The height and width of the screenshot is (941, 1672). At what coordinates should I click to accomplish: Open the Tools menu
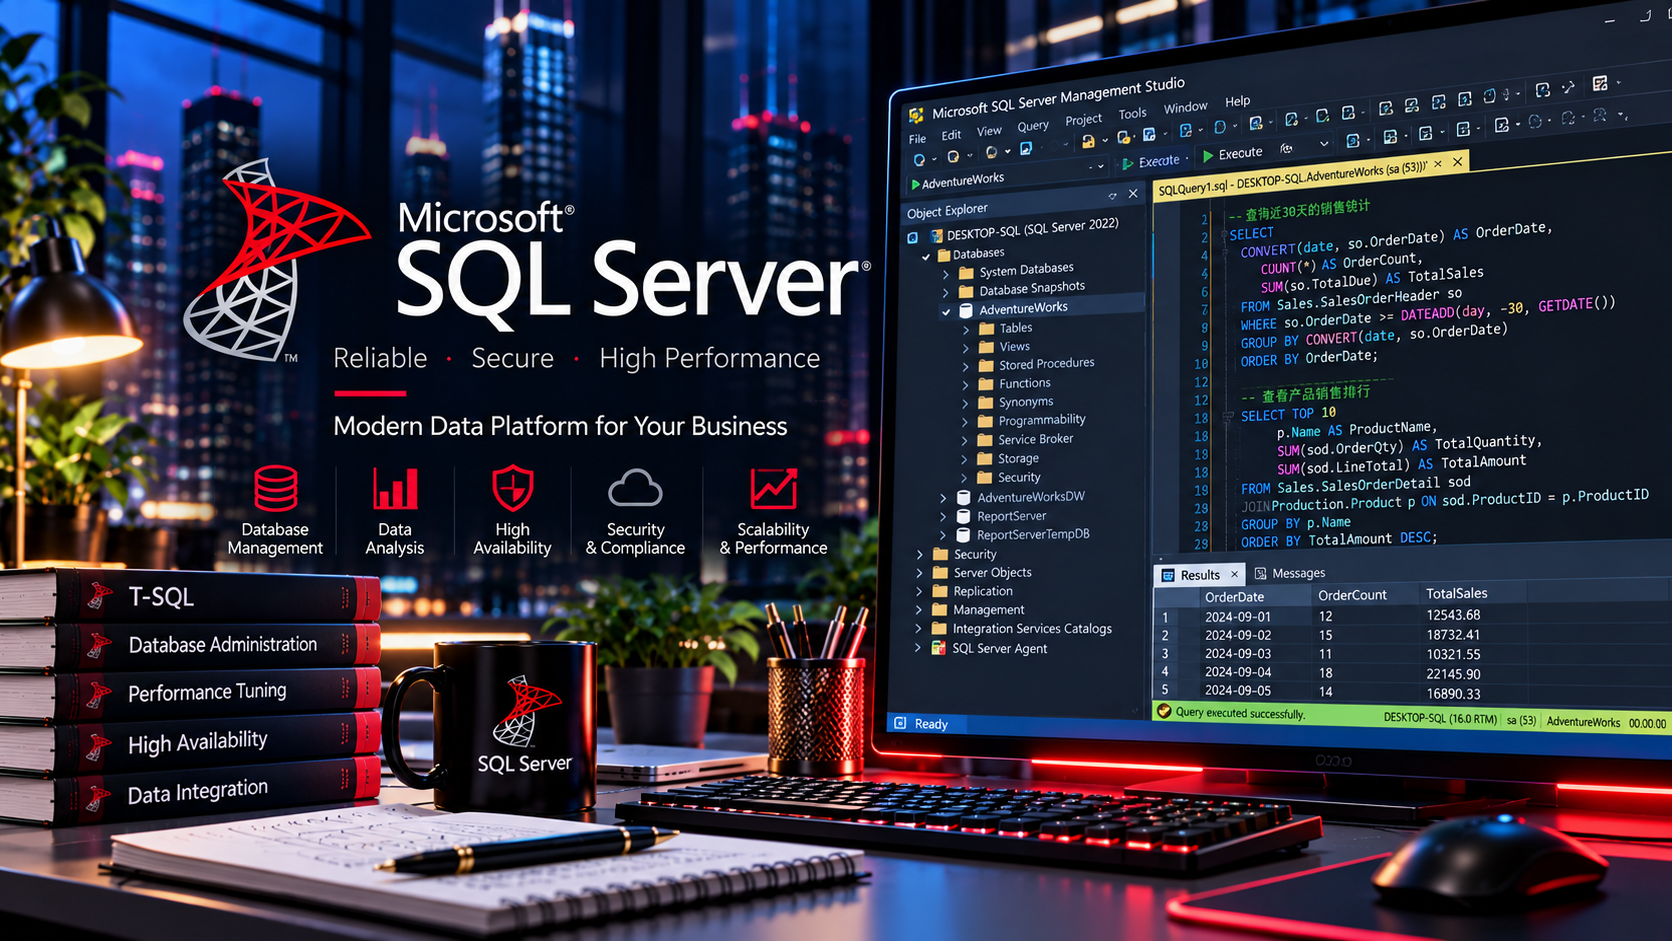tap(1132, 114)
